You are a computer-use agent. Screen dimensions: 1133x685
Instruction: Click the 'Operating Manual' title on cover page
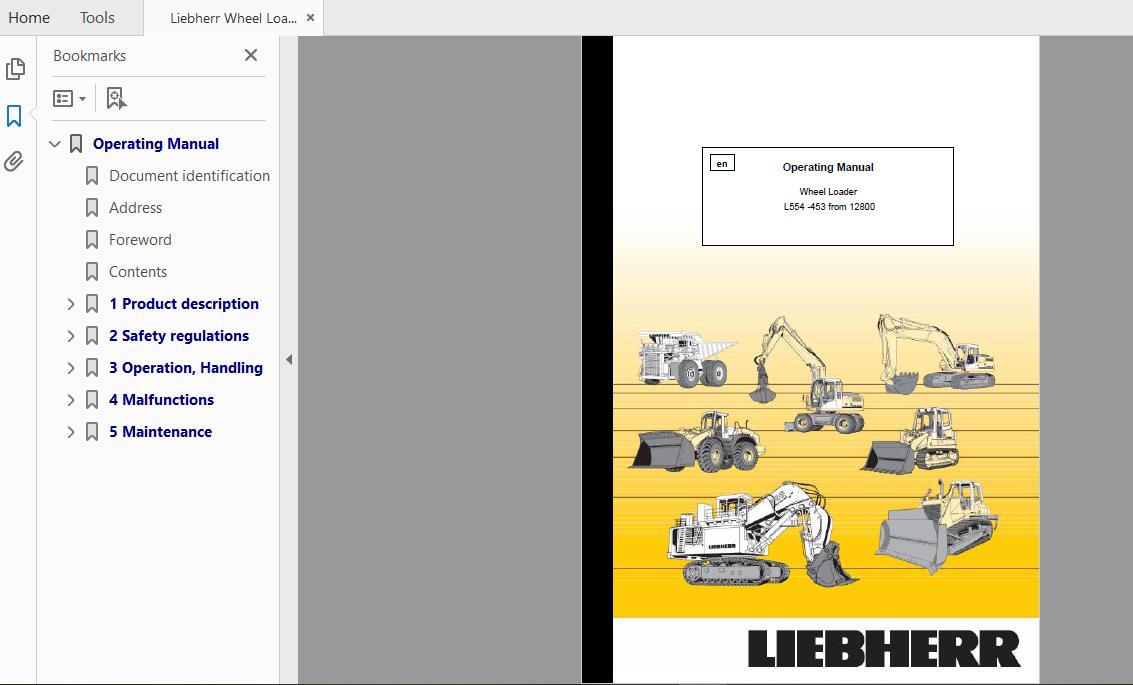828,167
